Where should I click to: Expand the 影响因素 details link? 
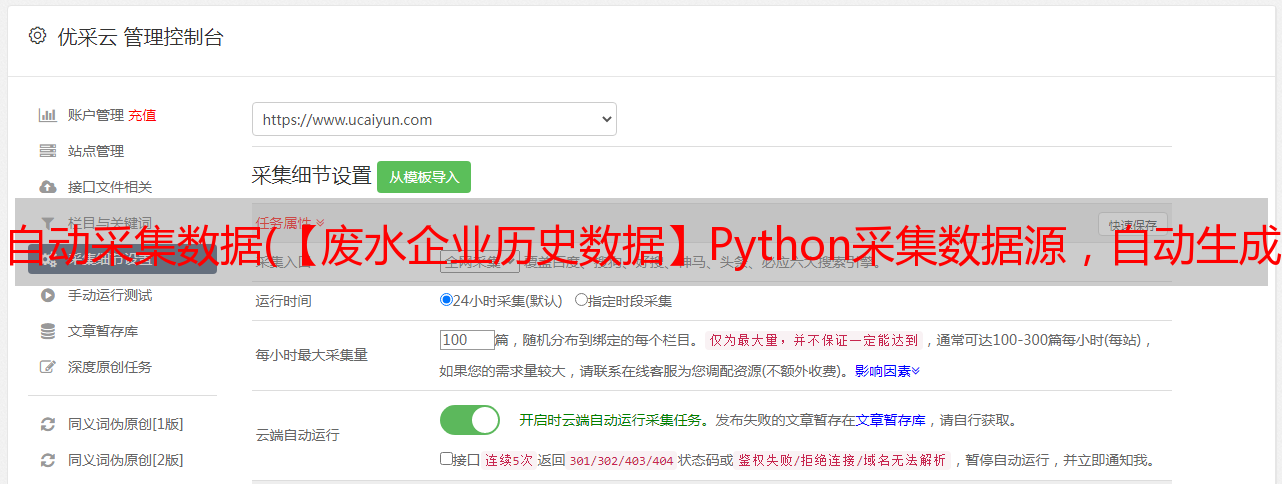887,371
